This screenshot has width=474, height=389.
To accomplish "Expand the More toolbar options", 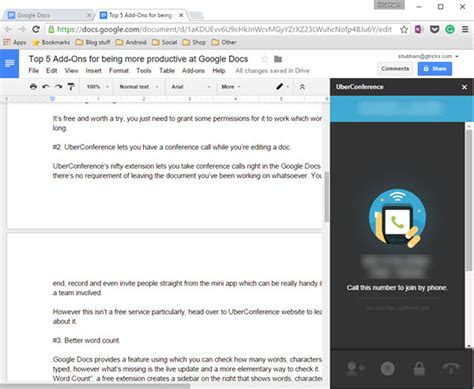I will pos(231,87).
